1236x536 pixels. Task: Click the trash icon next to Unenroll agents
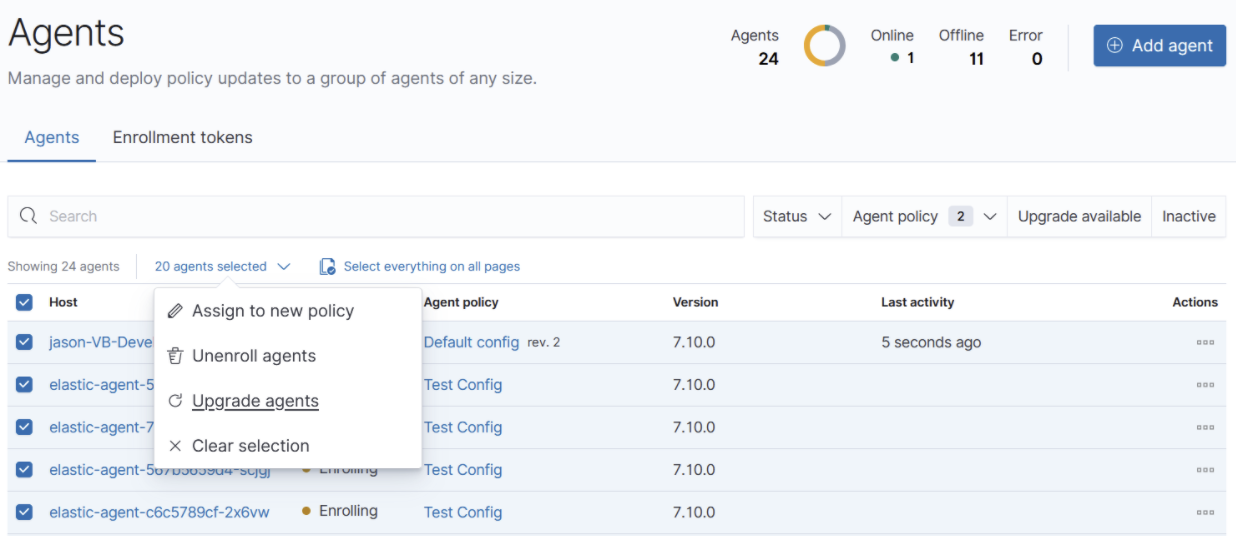click(x=175, y=356)
